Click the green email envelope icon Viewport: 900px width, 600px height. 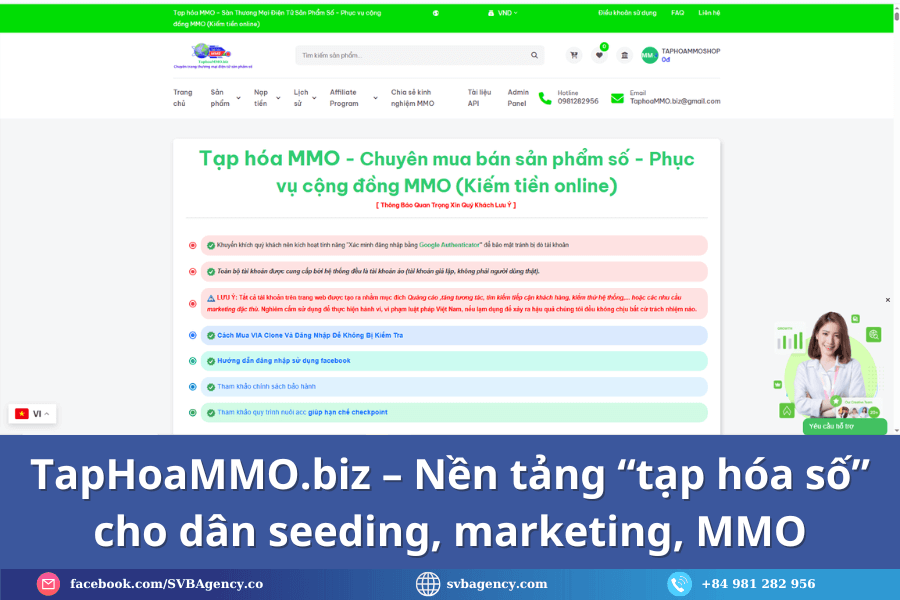(x=616, y=99)
